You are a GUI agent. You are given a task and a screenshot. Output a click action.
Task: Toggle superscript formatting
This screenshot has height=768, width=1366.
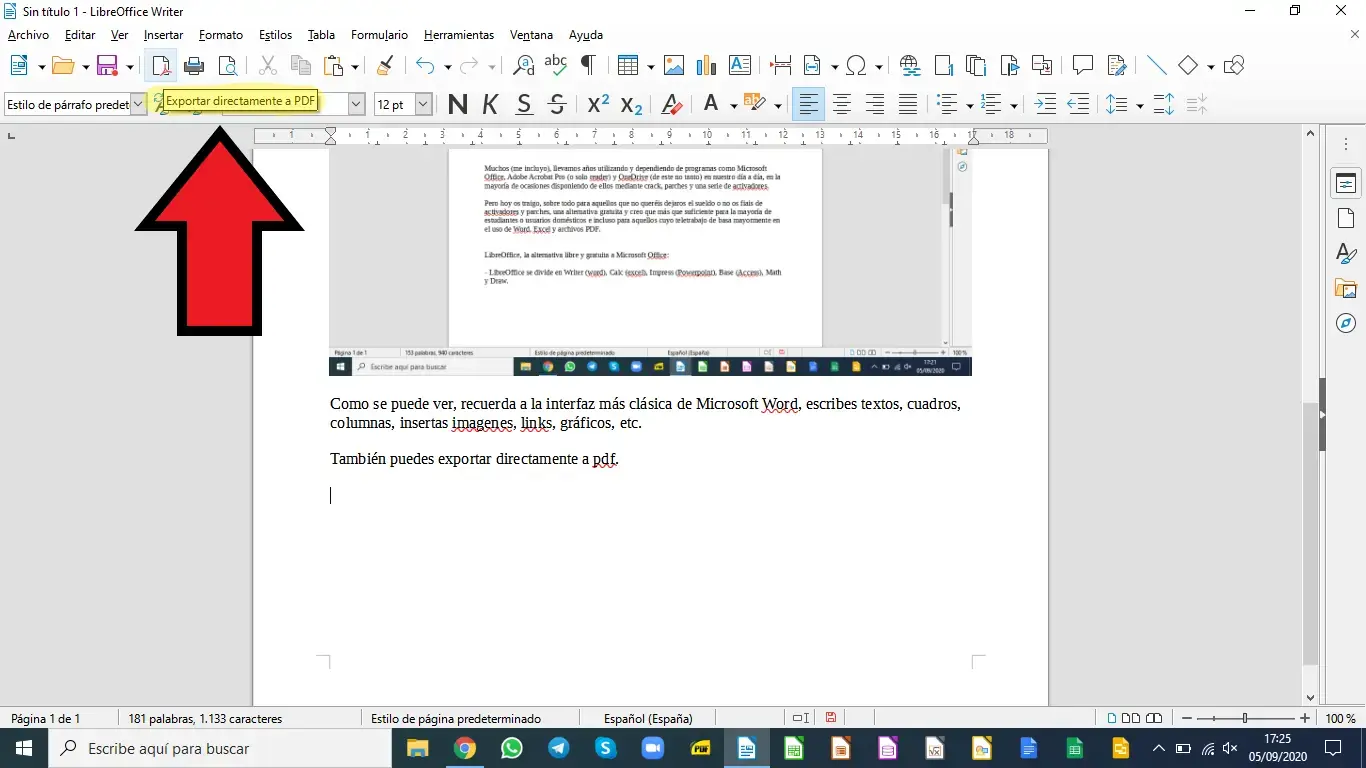click(x=598, y=104)
